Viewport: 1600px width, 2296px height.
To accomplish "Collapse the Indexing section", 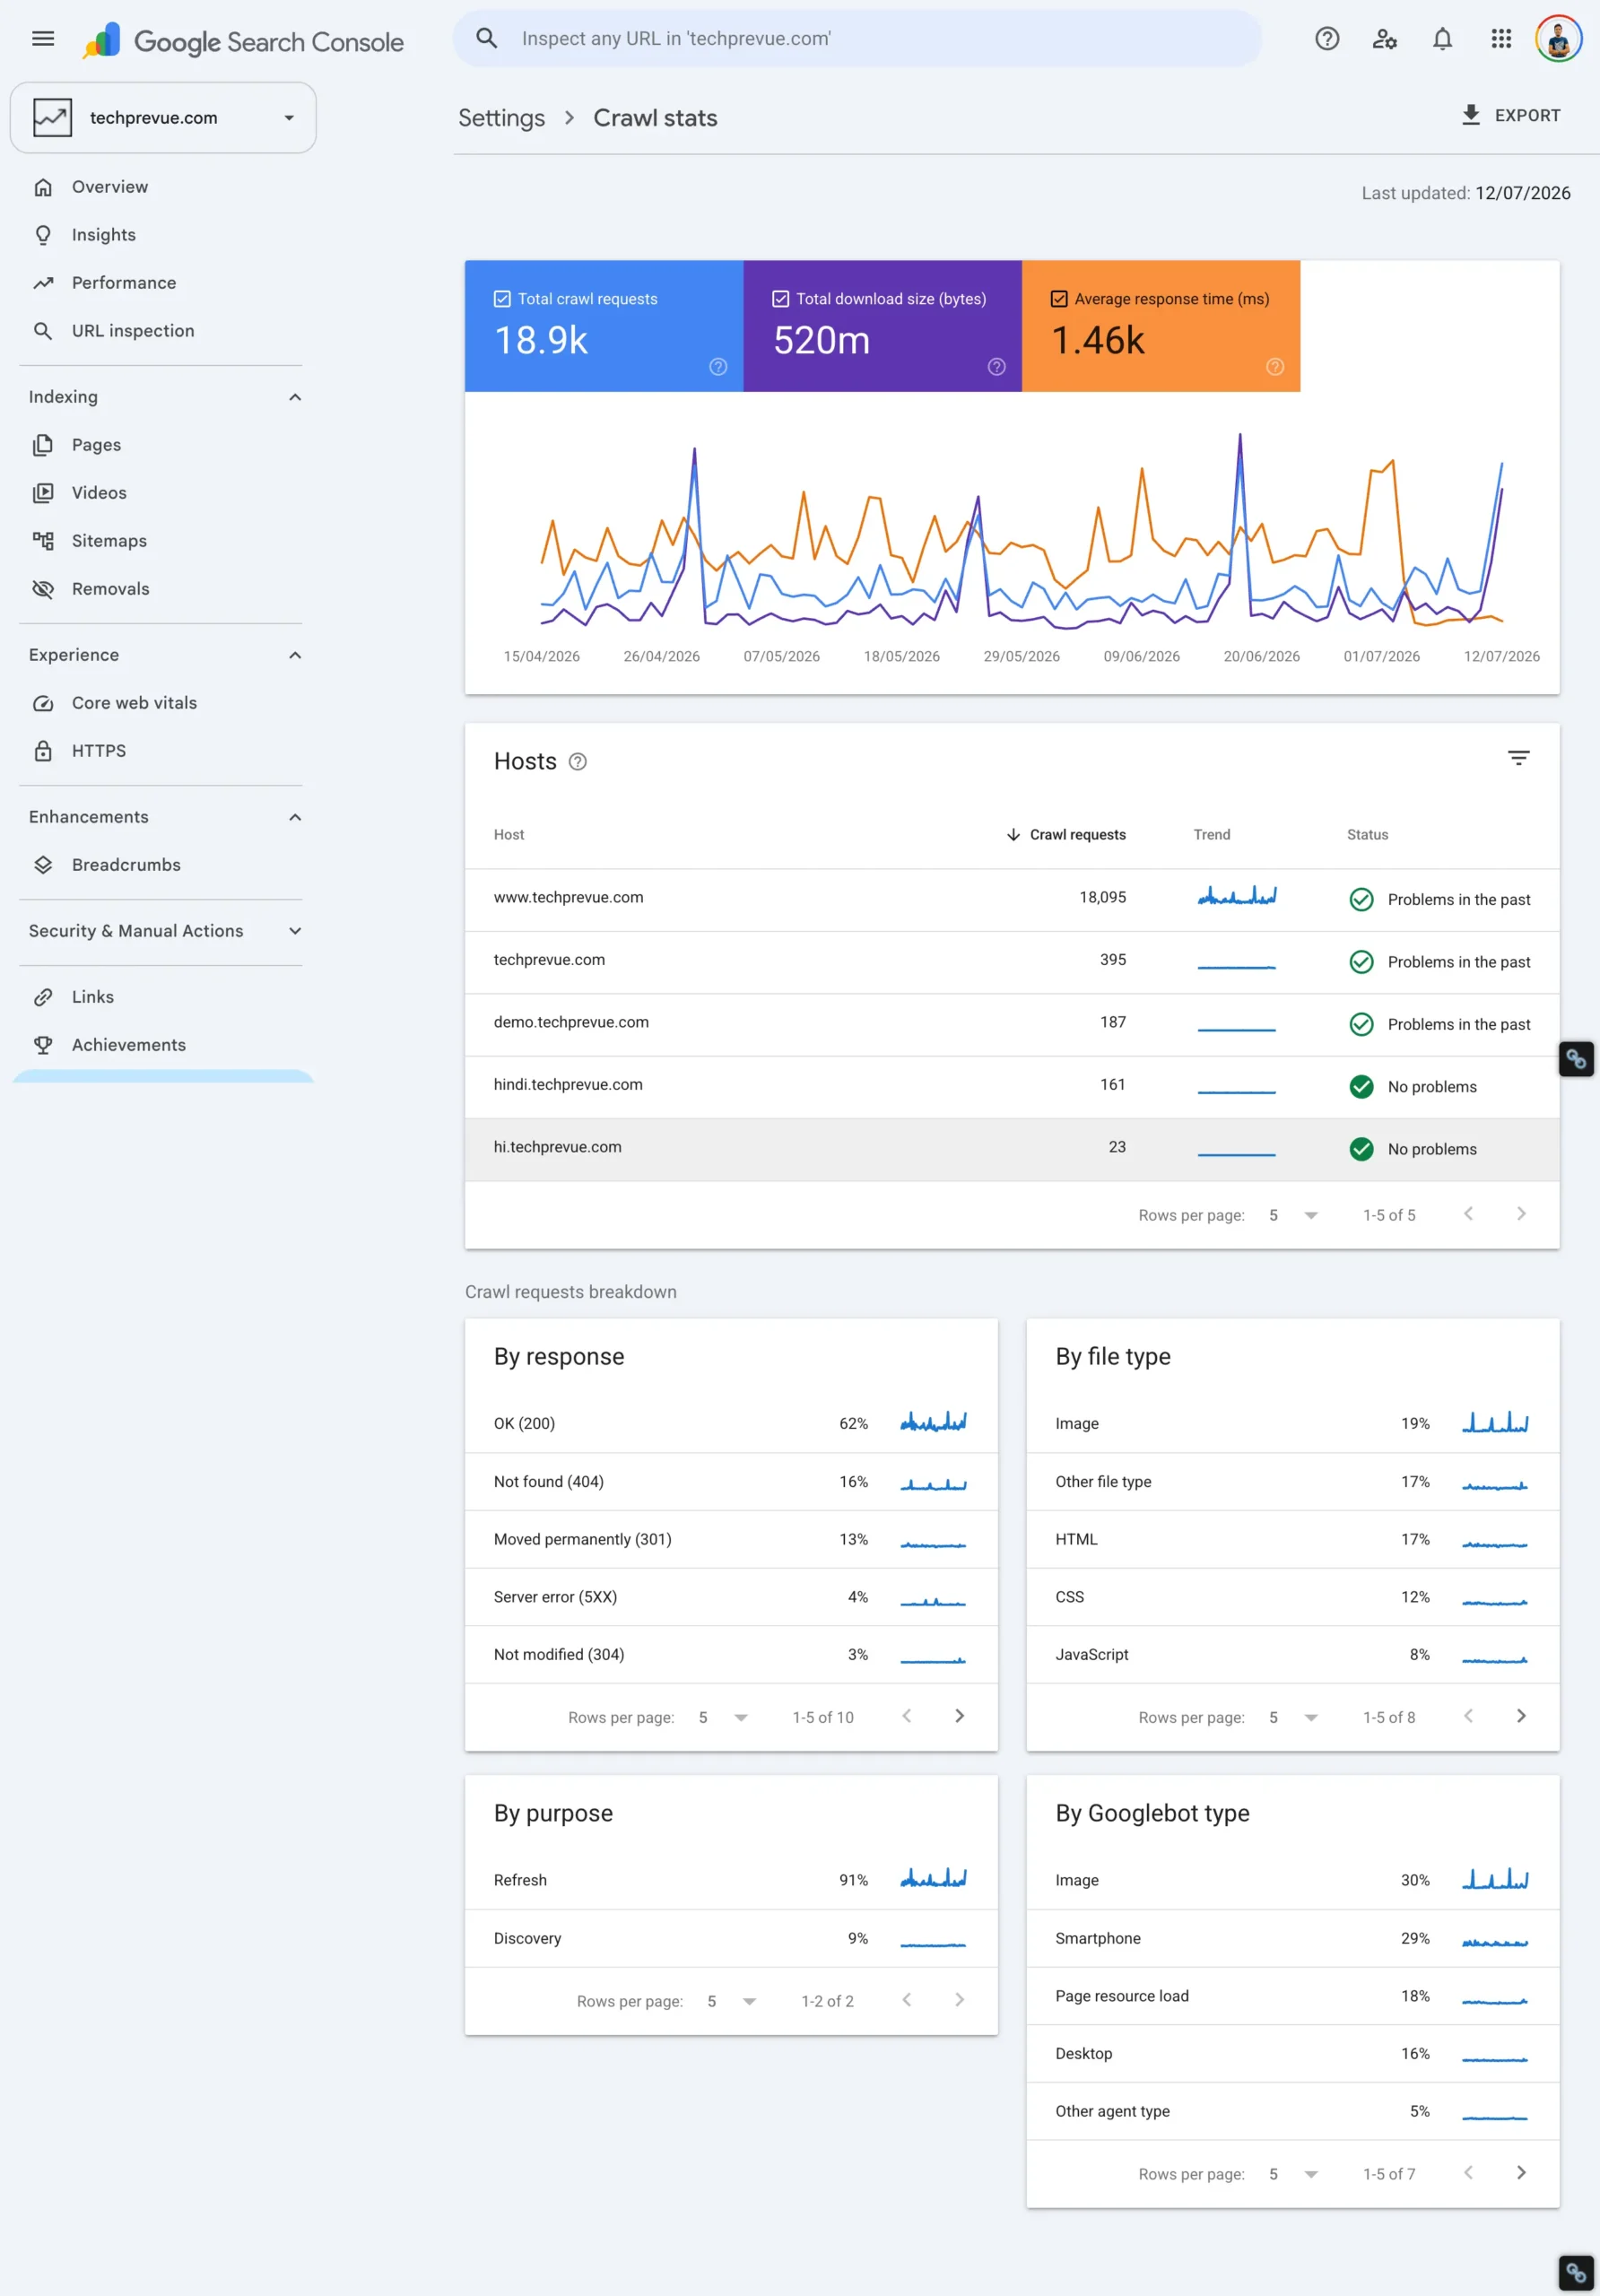I will click(295, 398).
